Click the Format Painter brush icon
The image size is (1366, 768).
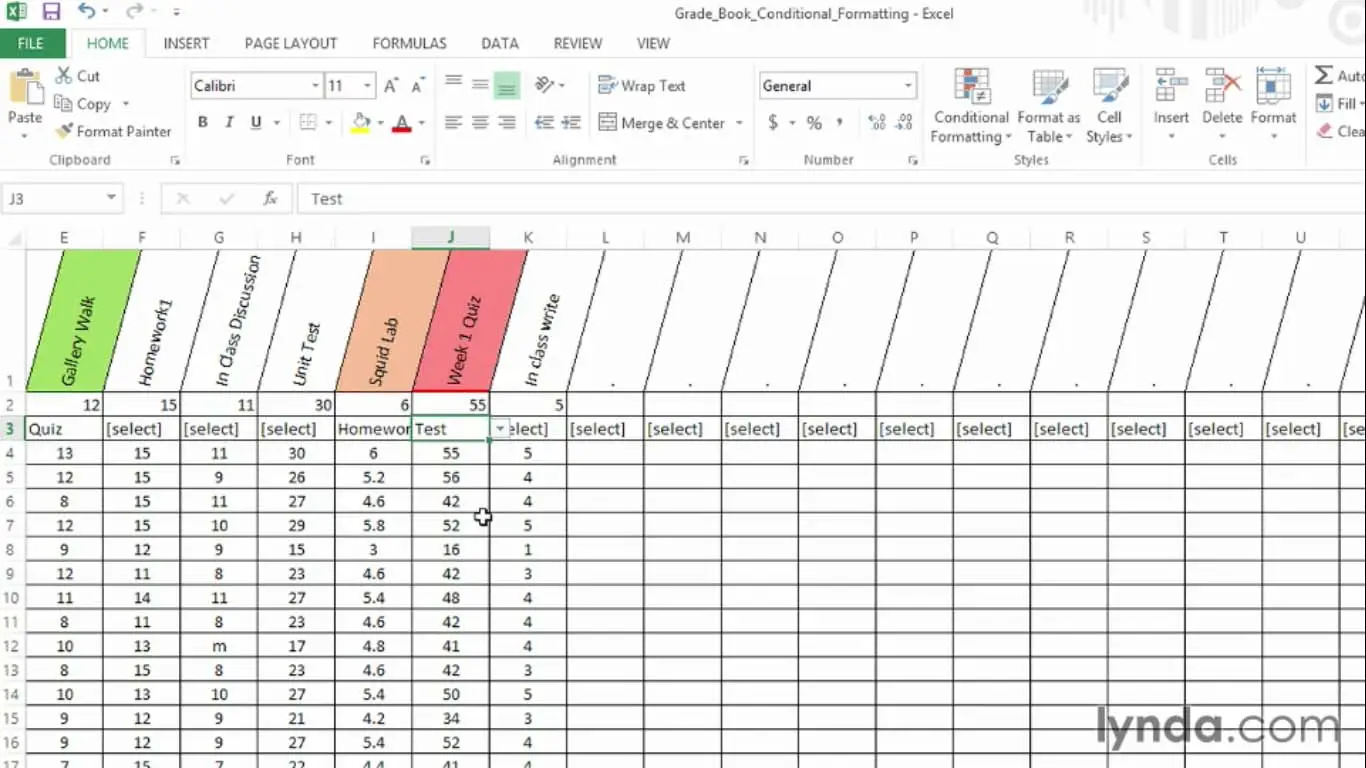[x=64, y=131]
